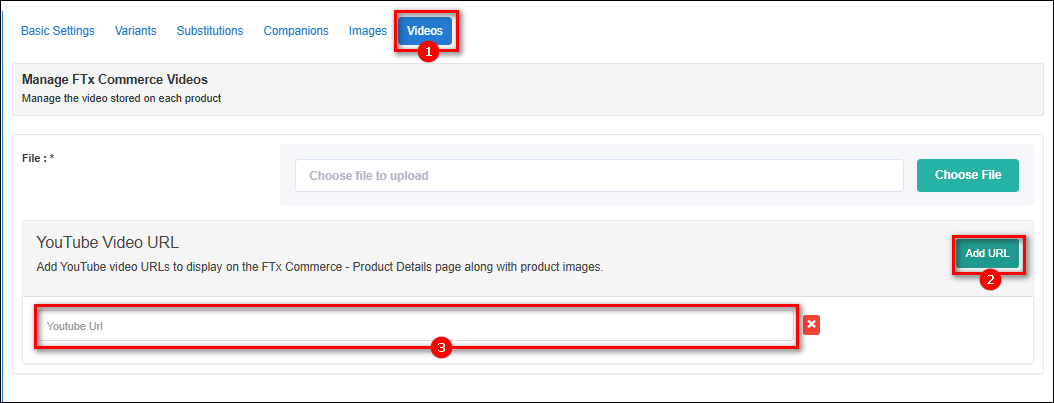Open the Basic Settings tab
The height and width of the screenshot is (403, 1054).
tap(58, 31)
